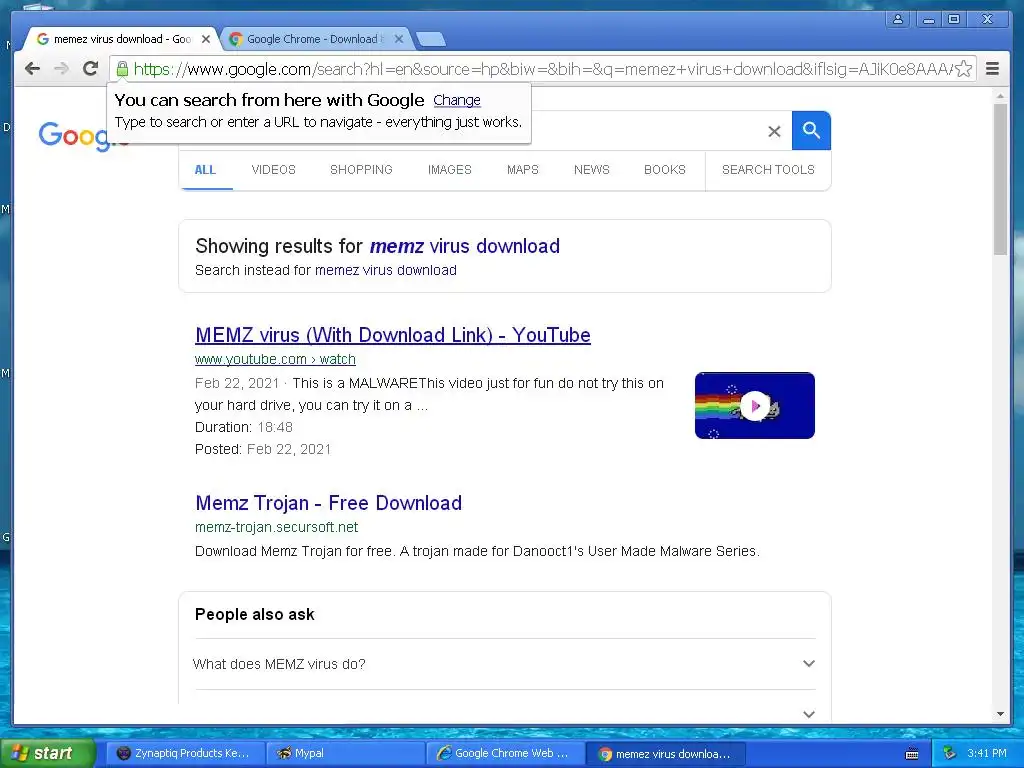Click the memz-trojan.securssoft.net URL text

click(276, 527)
